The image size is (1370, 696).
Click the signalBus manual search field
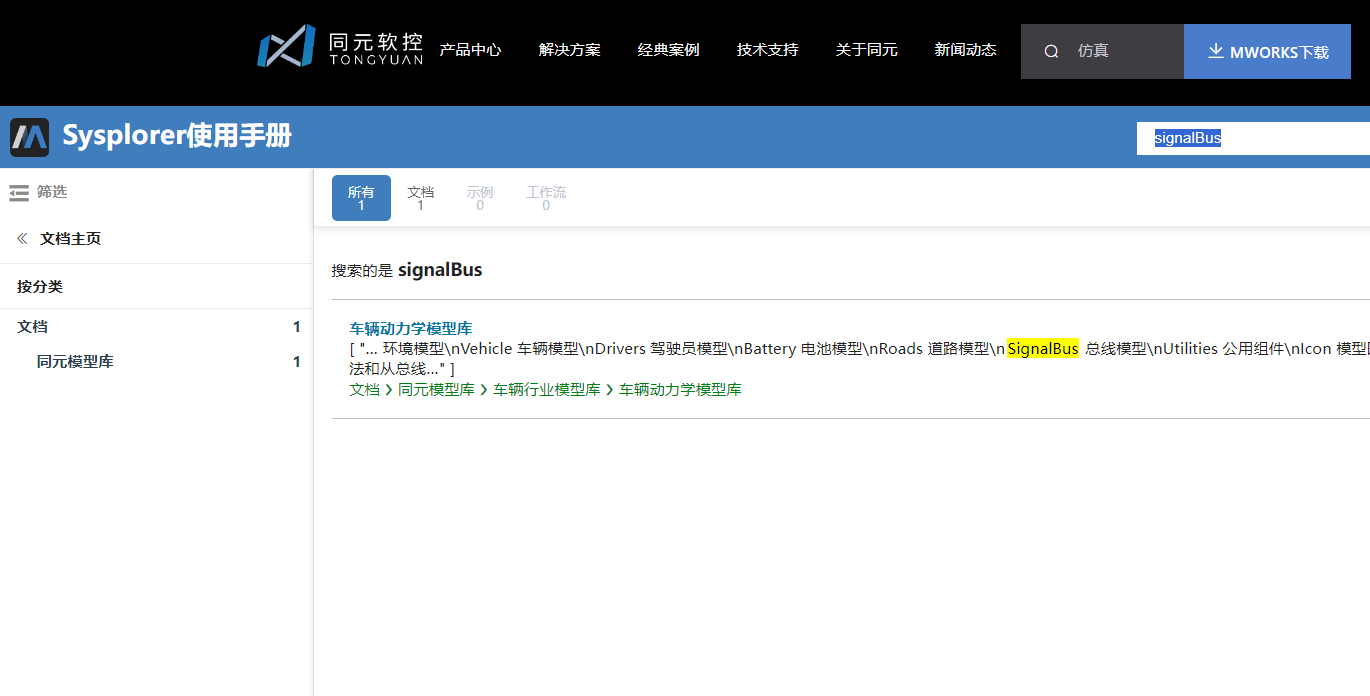point(1254,138)
